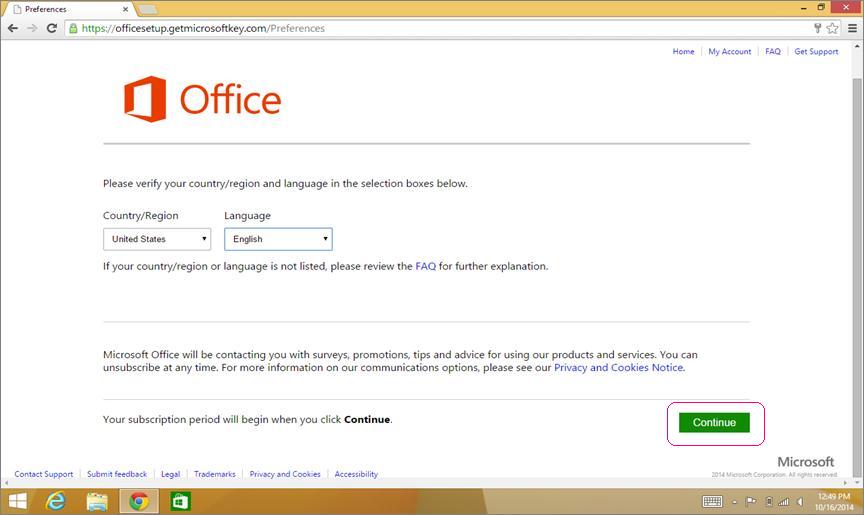This screenshot has height=515, width=864.
Task: Click the green padlock security icon
Action: [73, 28]
